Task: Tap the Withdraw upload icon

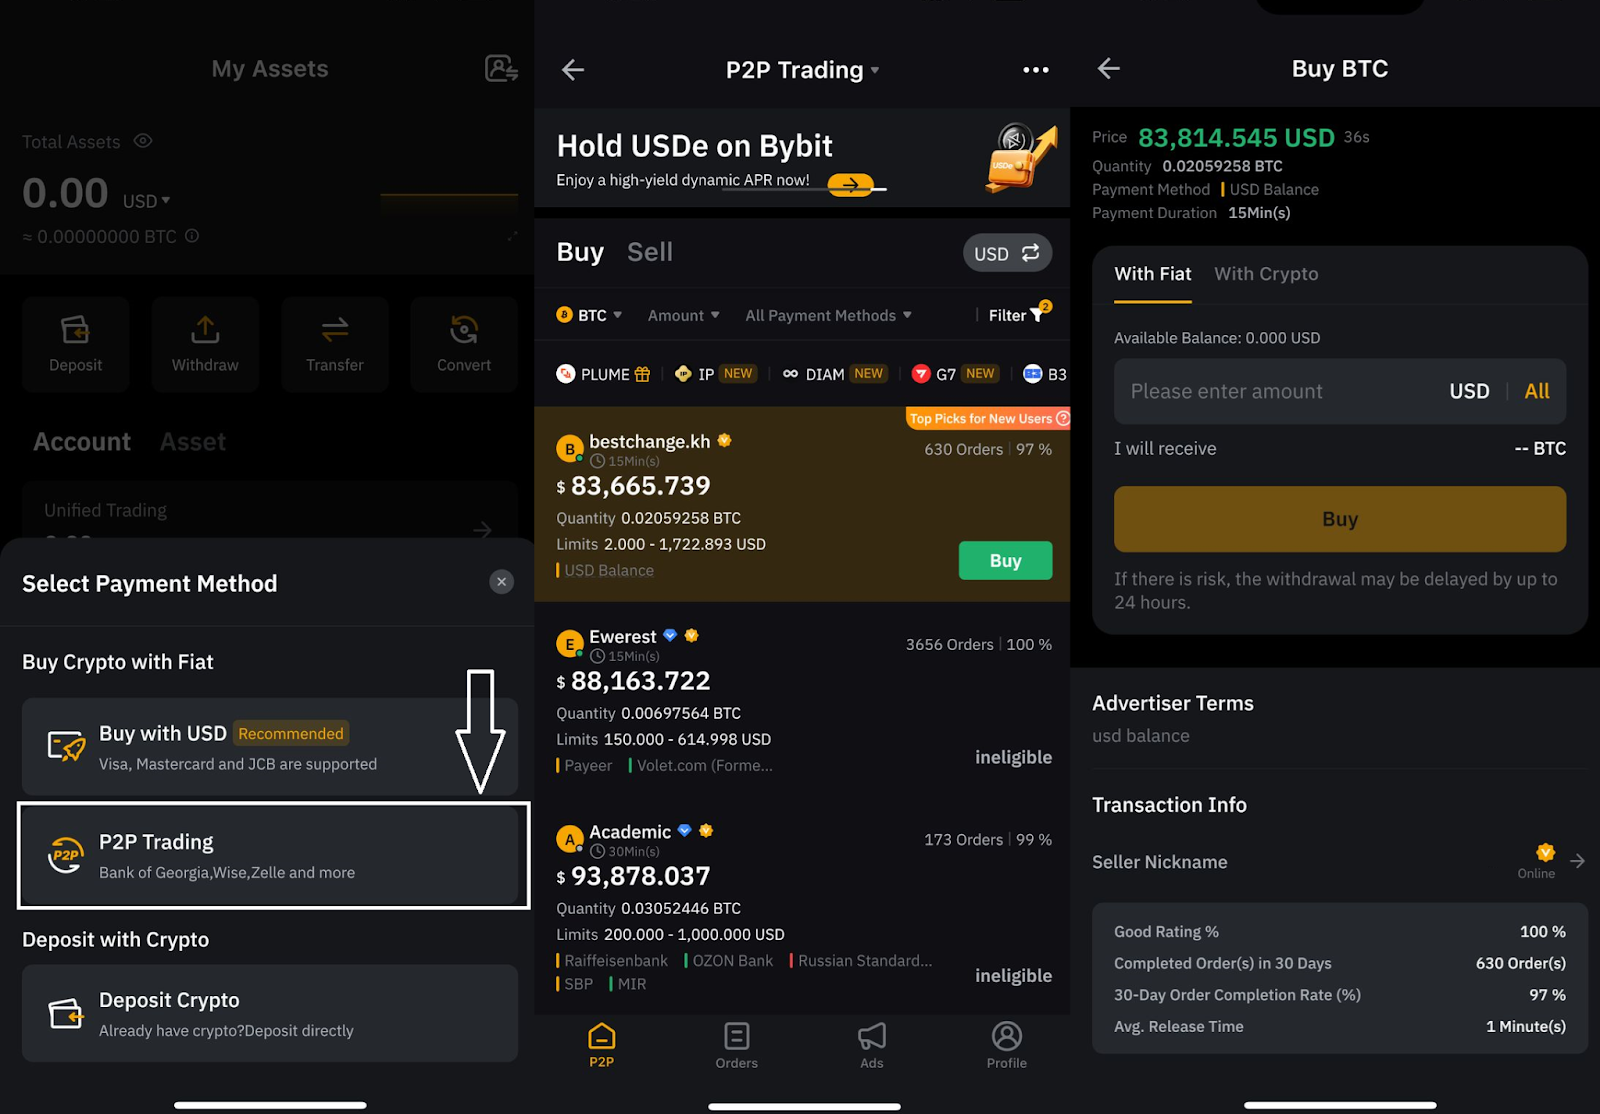Action: 205,329
